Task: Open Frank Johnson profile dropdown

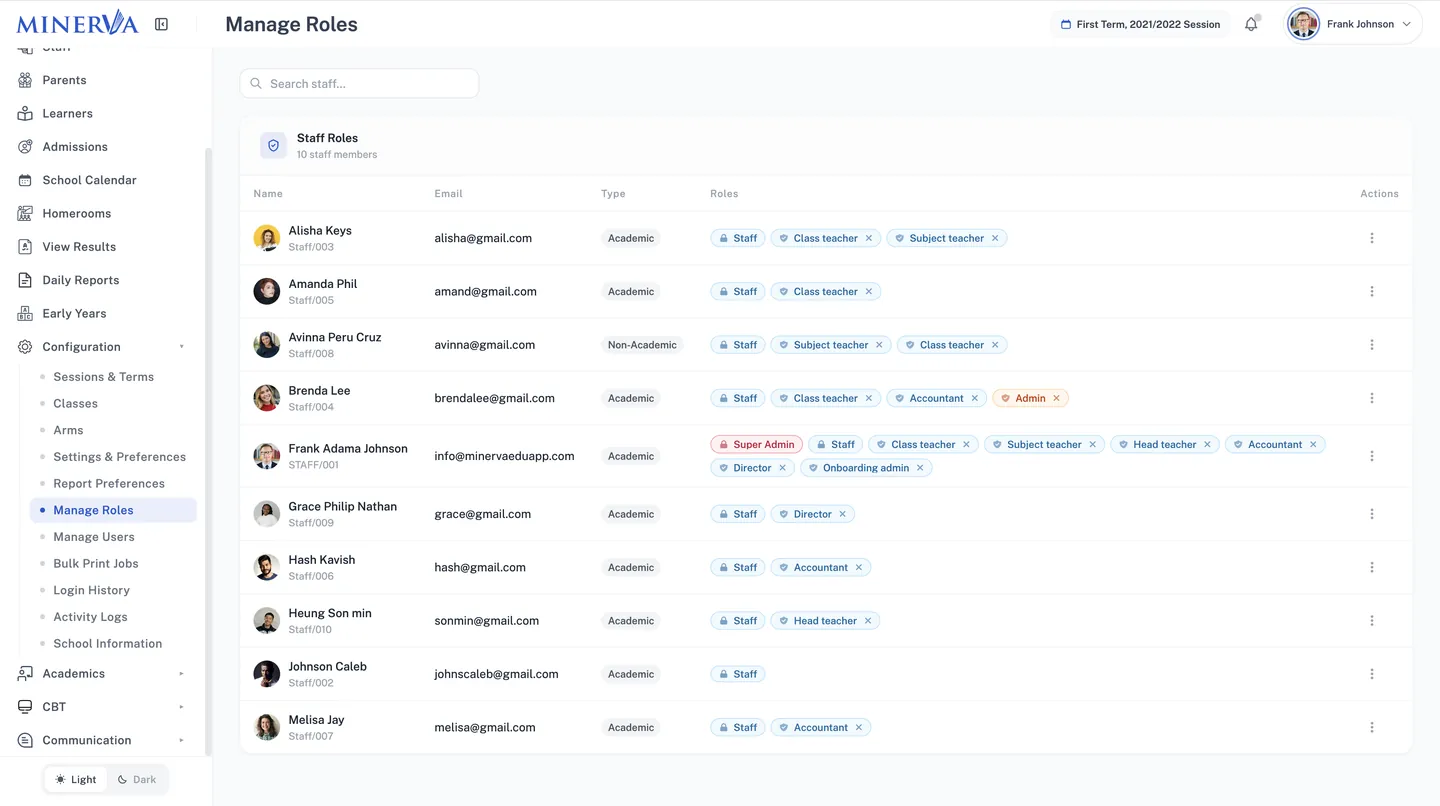Action: [x=1352, y=24]
